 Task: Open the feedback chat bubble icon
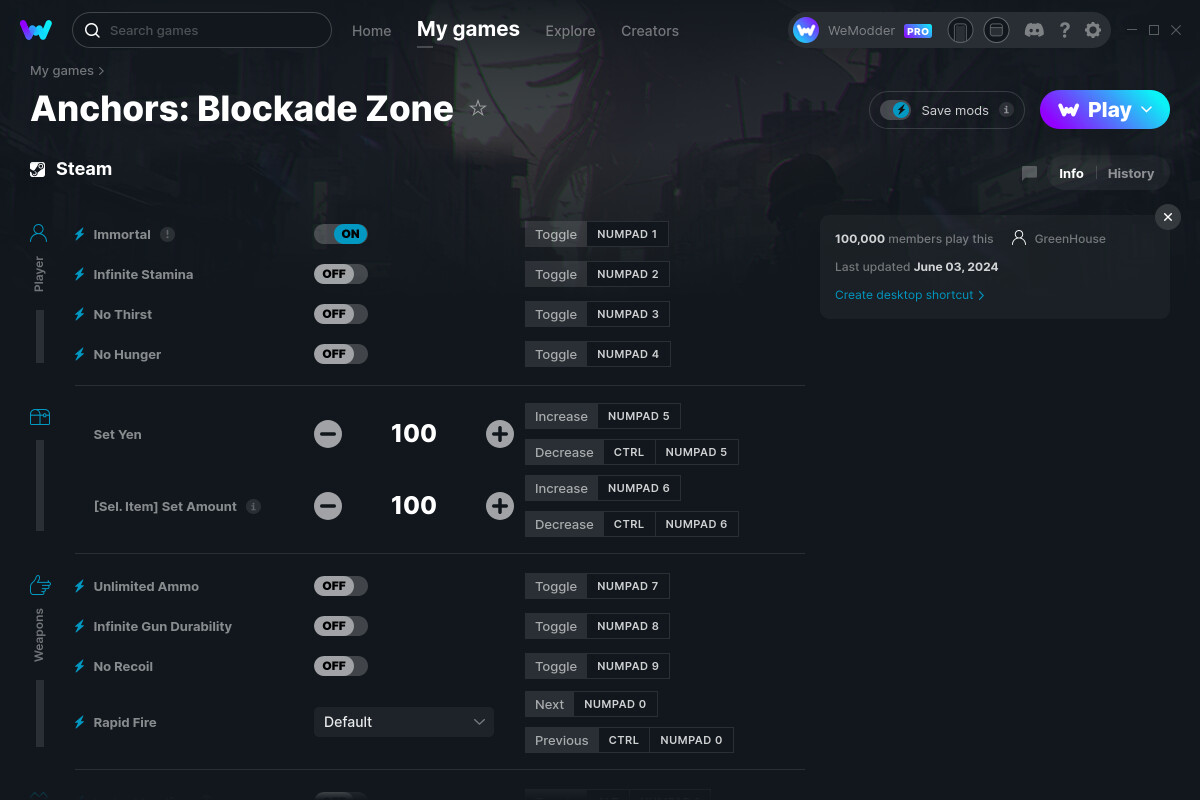tap(1029, 173)
